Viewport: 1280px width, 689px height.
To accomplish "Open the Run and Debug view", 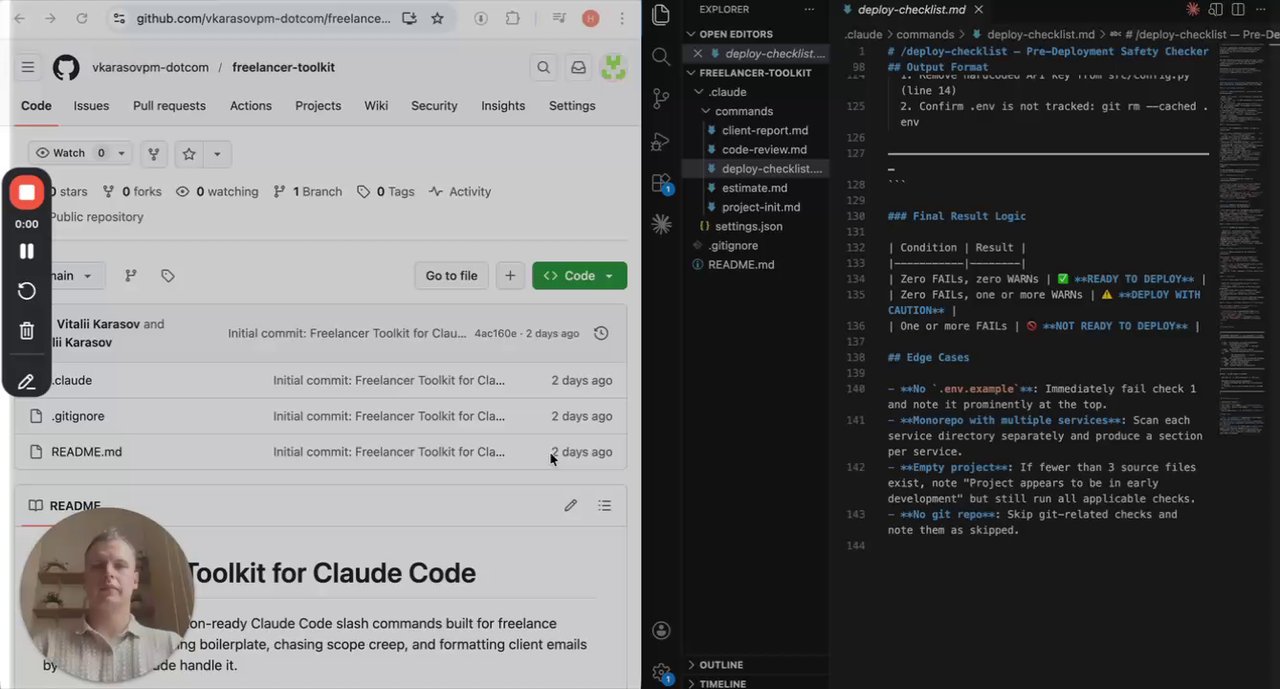I will (x=660, y=140).
